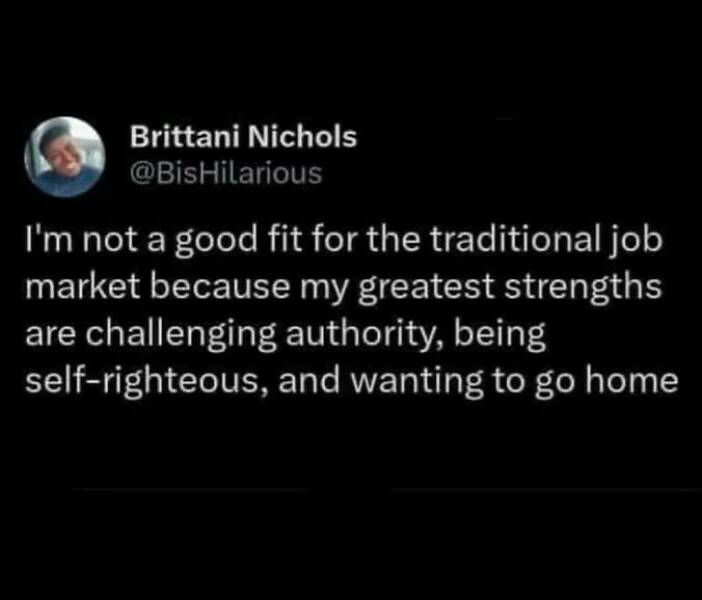Click the display name Brittani Nichols

(243, 138)
